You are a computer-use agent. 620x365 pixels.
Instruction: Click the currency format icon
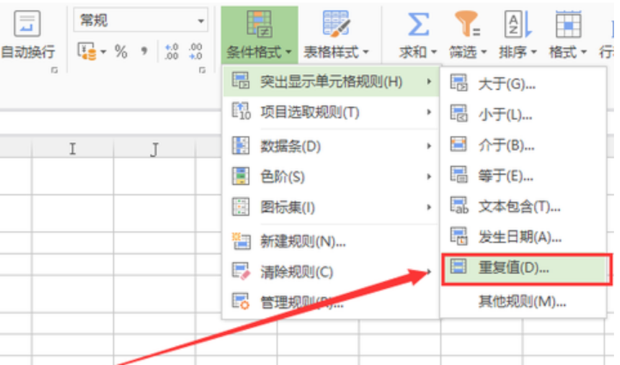[87, 51]
